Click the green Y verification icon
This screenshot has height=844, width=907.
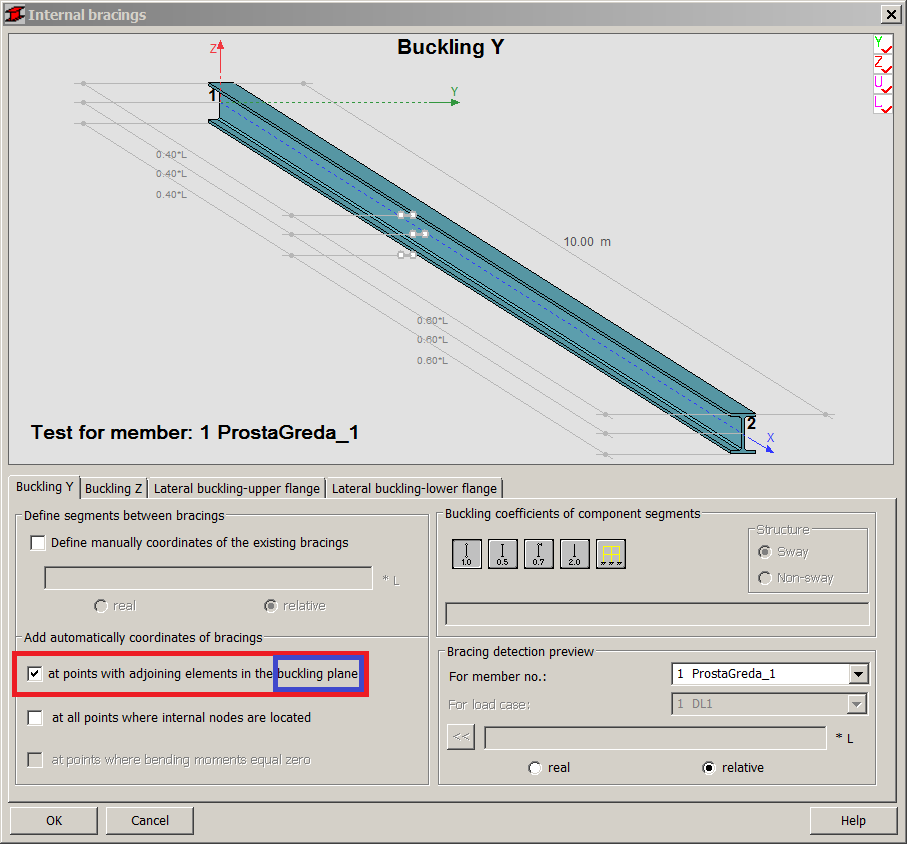[x=884, y=43]
